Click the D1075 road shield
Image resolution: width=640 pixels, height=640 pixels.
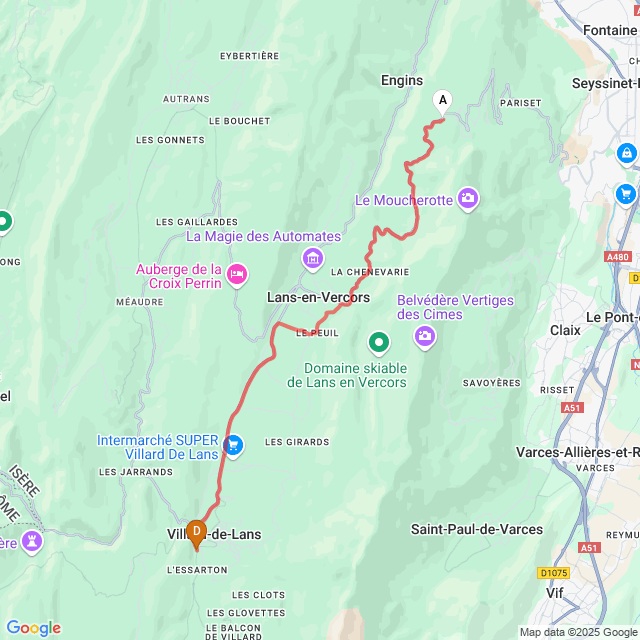tap(553, 573)
